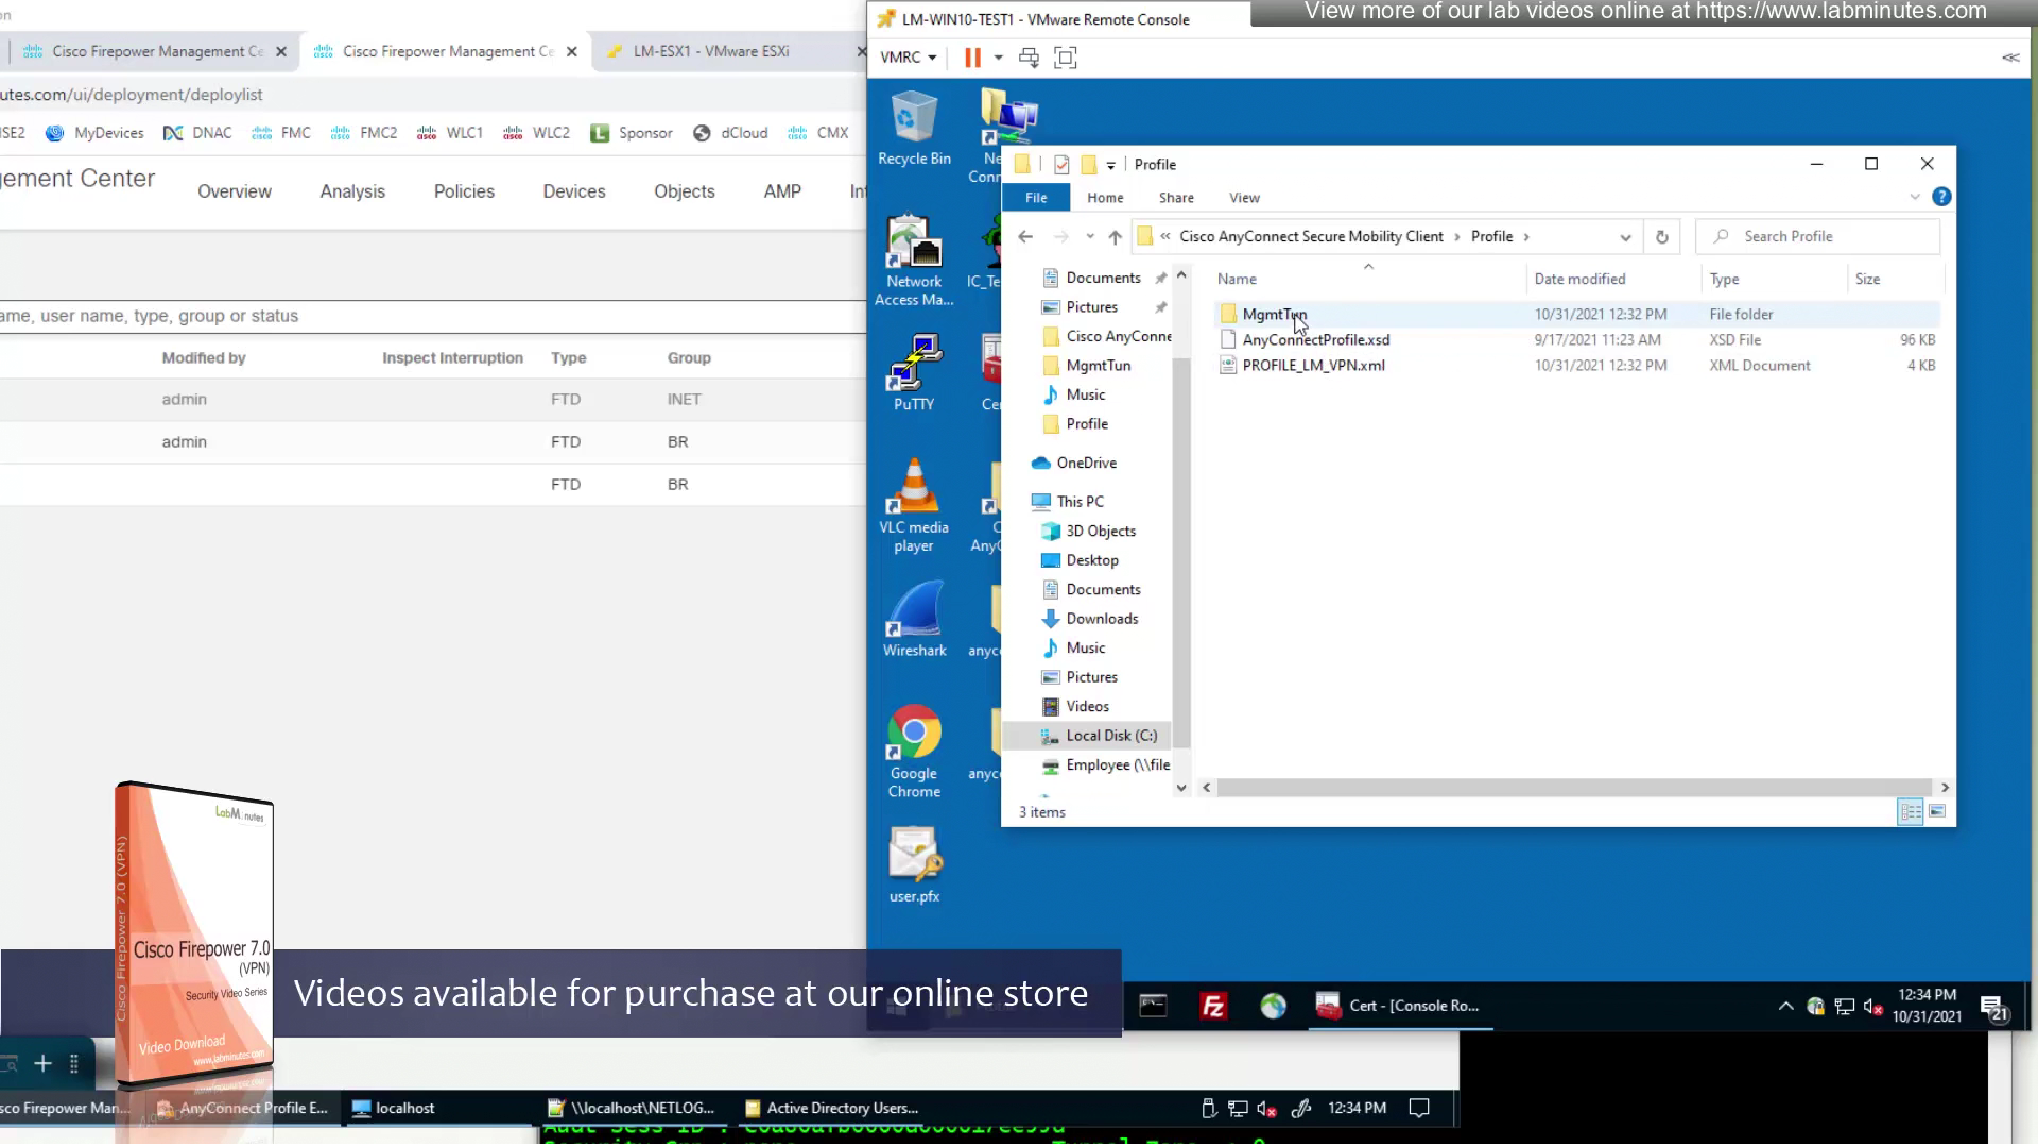This screenshot has width=2038, height=1144.
Task: Click the Explorer refresh button
Action: [x=1662, y=237]
